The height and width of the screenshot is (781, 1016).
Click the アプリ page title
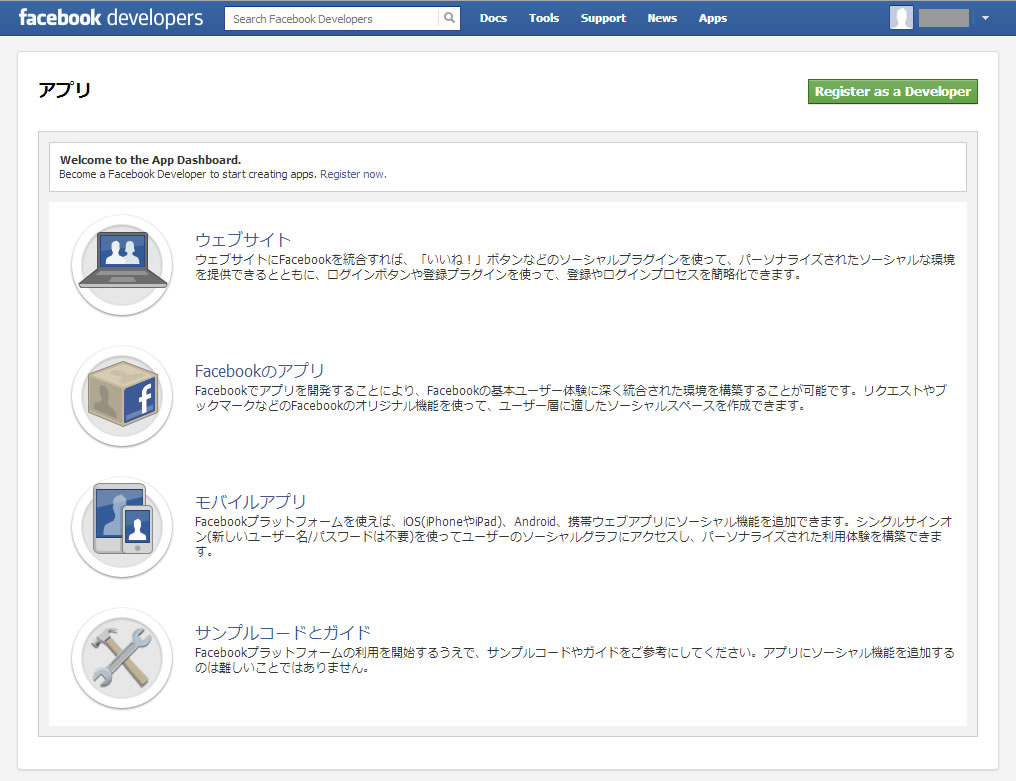pyautogui.click(x=65, y=89)
